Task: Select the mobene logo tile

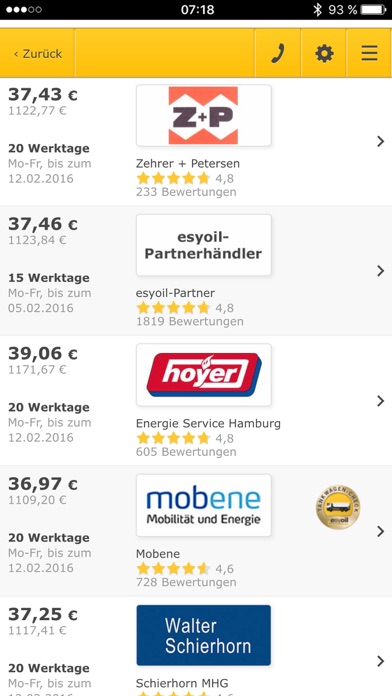Action: (x=204, y=505)
